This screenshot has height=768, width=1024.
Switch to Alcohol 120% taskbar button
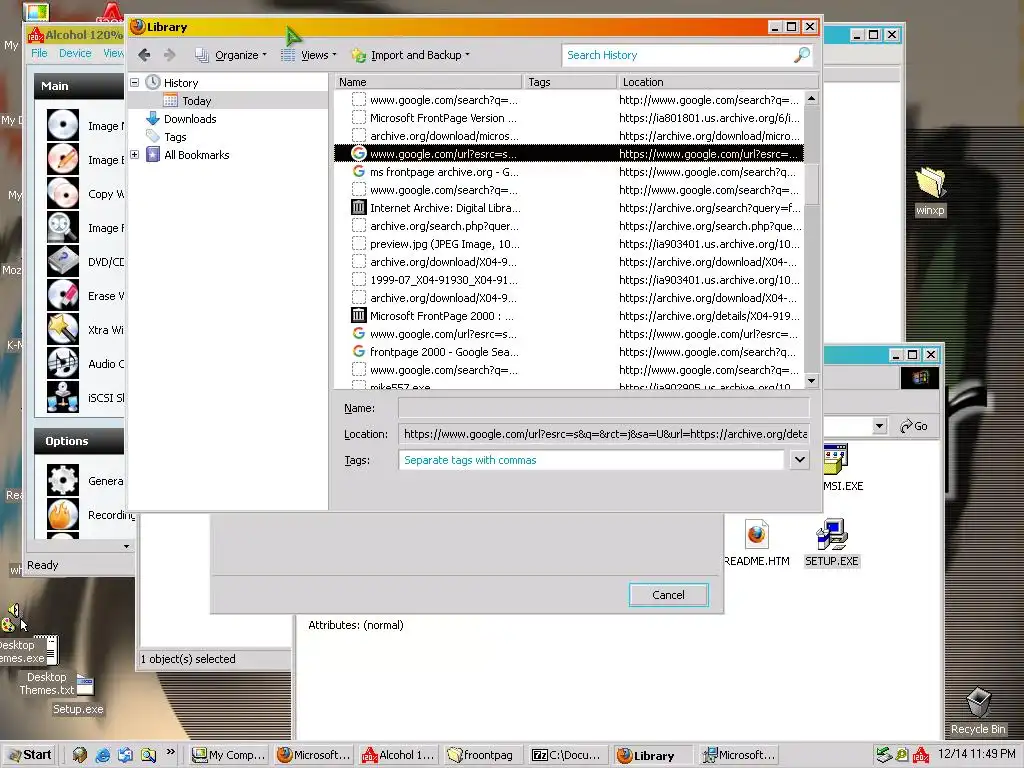click(x=398, y=755)
